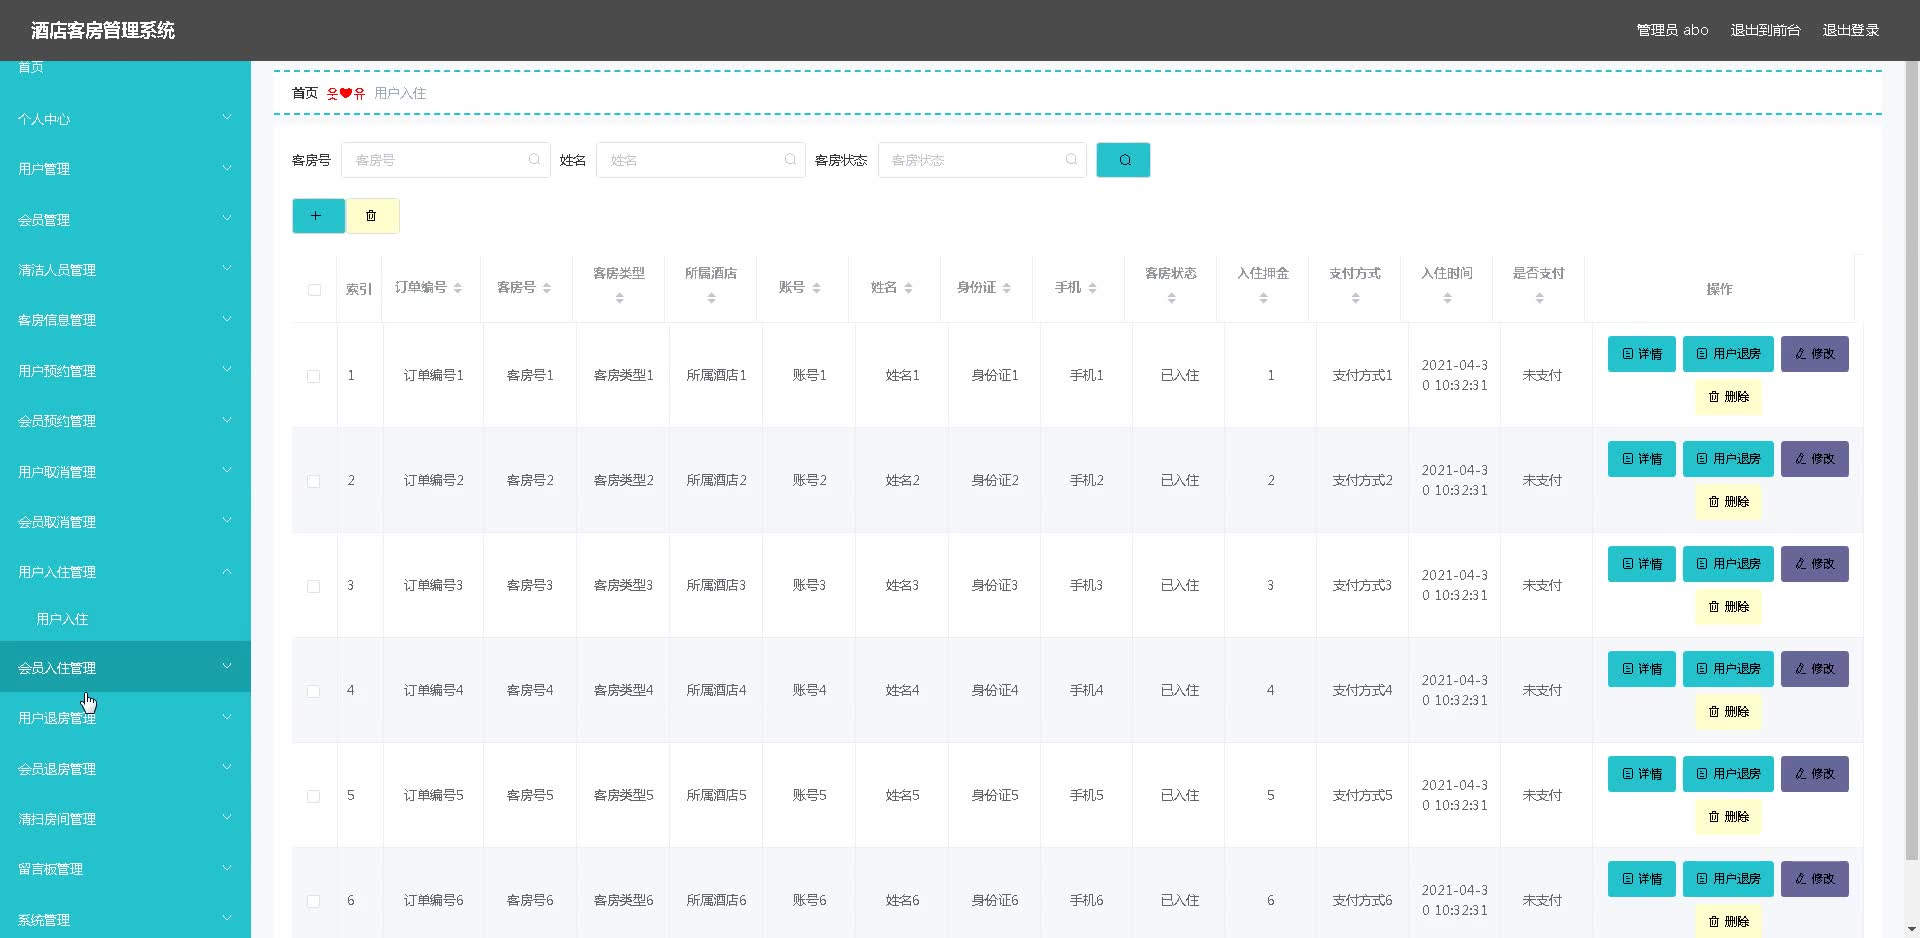Screen dimensions: 1920x938
Task: Expand the 用户管理 sidebar section
Action: tap(125, 168)
